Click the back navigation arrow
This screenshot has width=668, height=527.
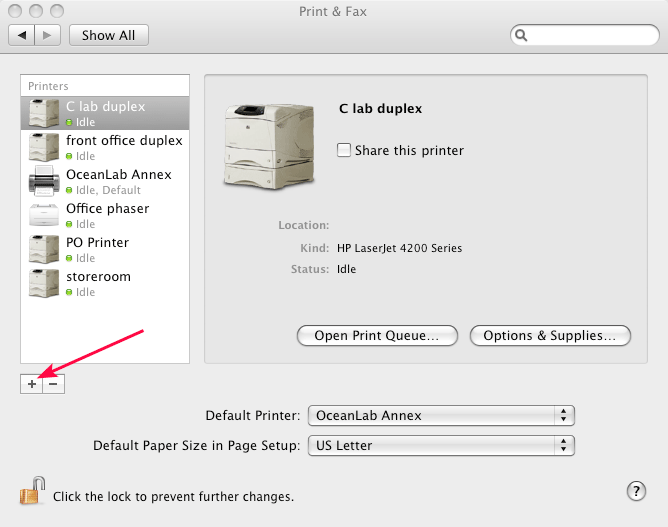pyautogui.click(x=22, y=35)
